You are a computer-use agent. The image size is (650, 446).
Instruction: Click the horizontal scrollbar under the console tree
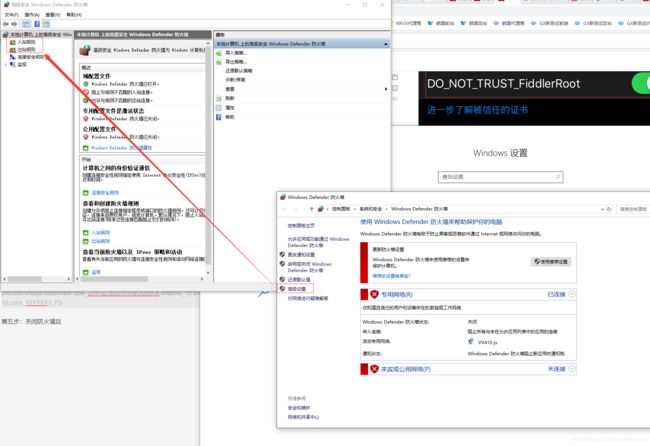click(x=25, y=279)
